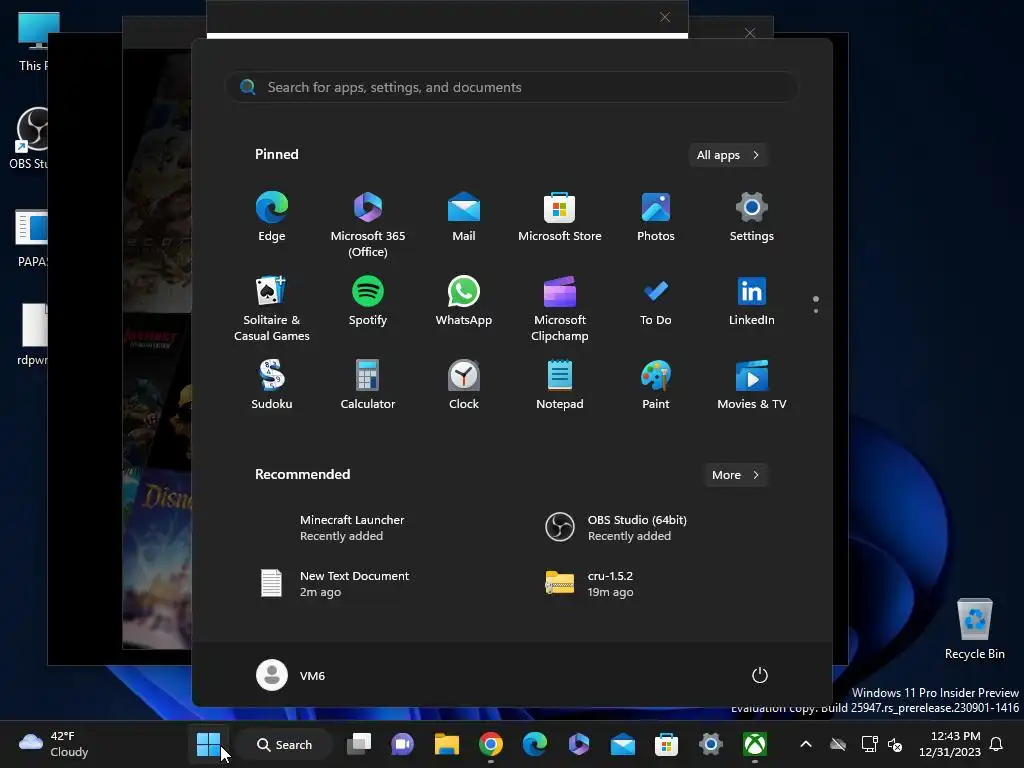Show hidden system tray icons
Viewport: 1024px width, 768px height.
[806, 744]
